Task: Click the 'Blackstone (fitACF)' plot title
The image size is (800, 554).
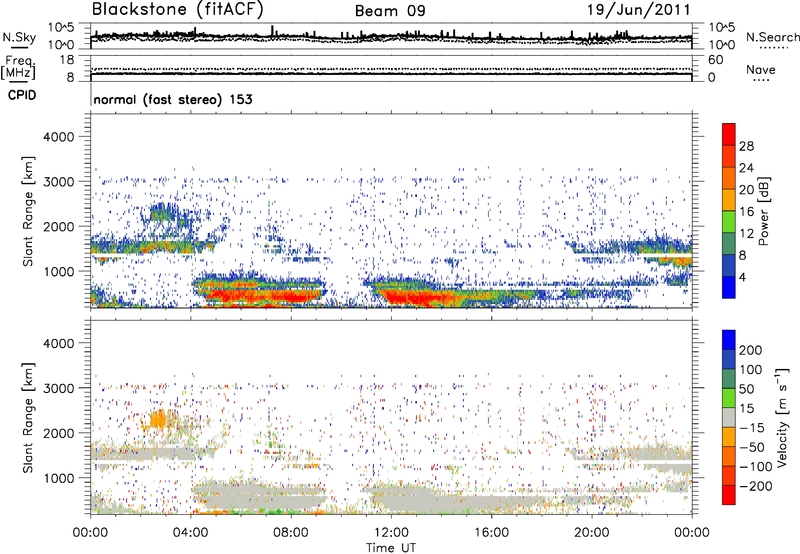Action: tap(178, 9)
